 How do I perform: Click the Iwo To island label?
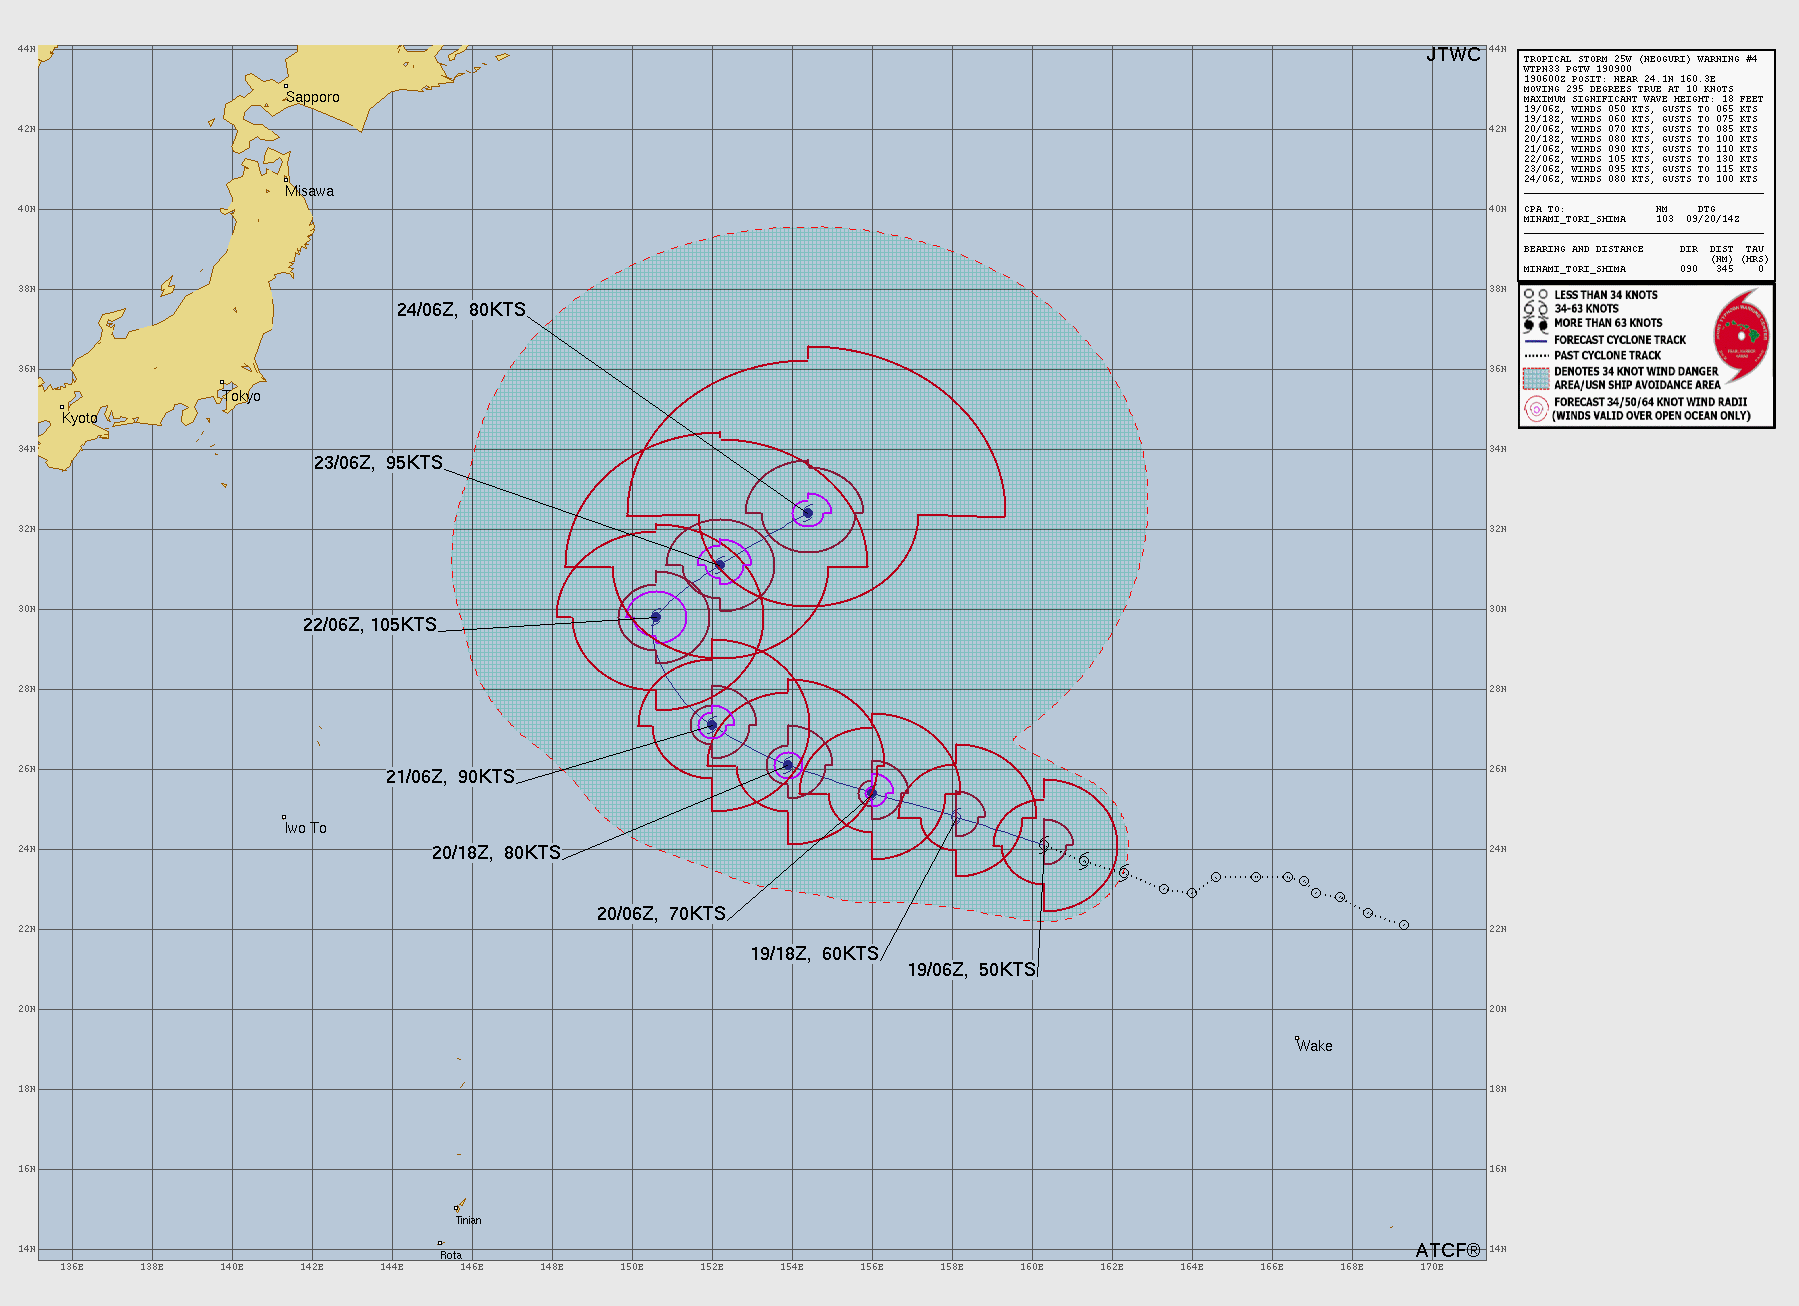[x=305, y=828]
